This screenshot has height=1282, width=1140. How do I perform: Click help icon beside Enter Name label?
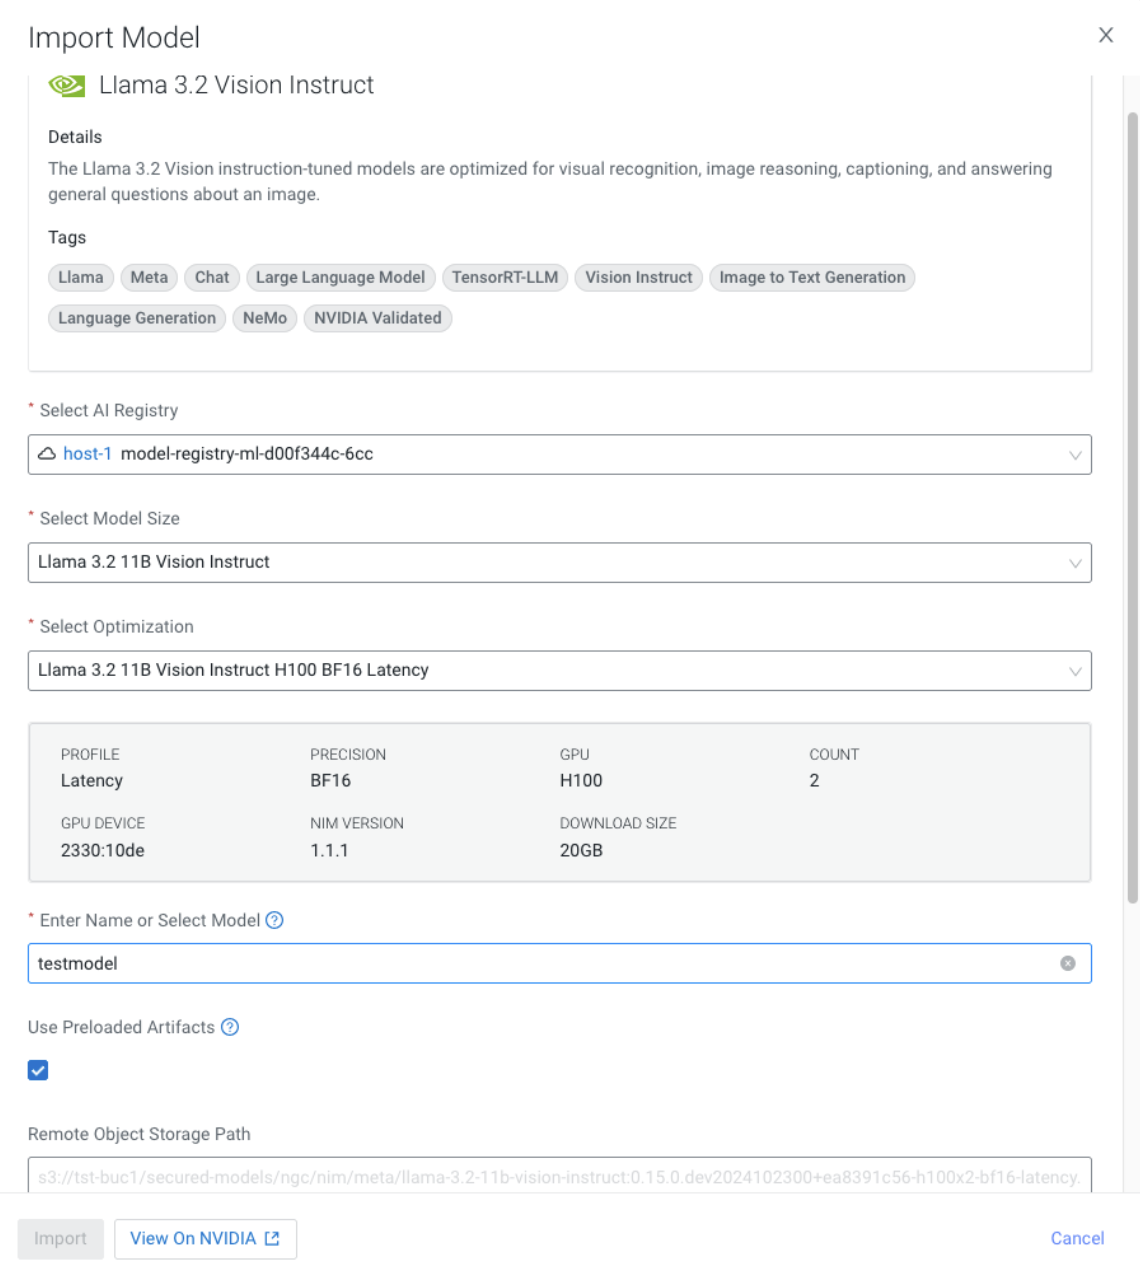click(x=274, y=920)
